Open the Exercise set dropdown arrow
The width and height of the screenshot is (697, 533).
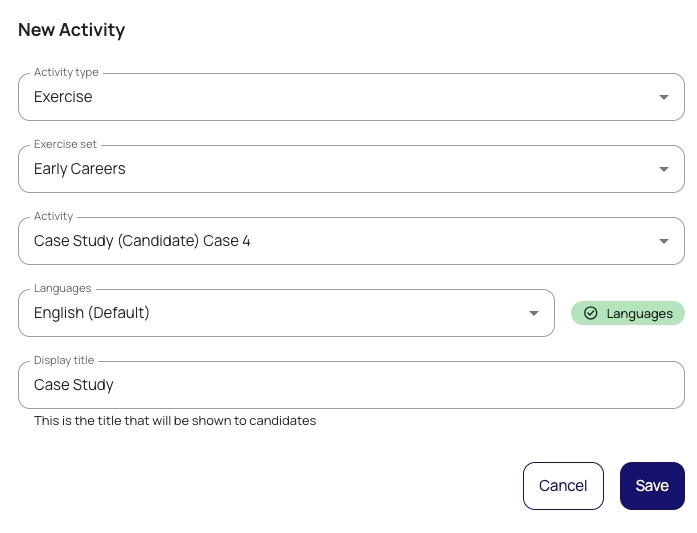point(664,169)
